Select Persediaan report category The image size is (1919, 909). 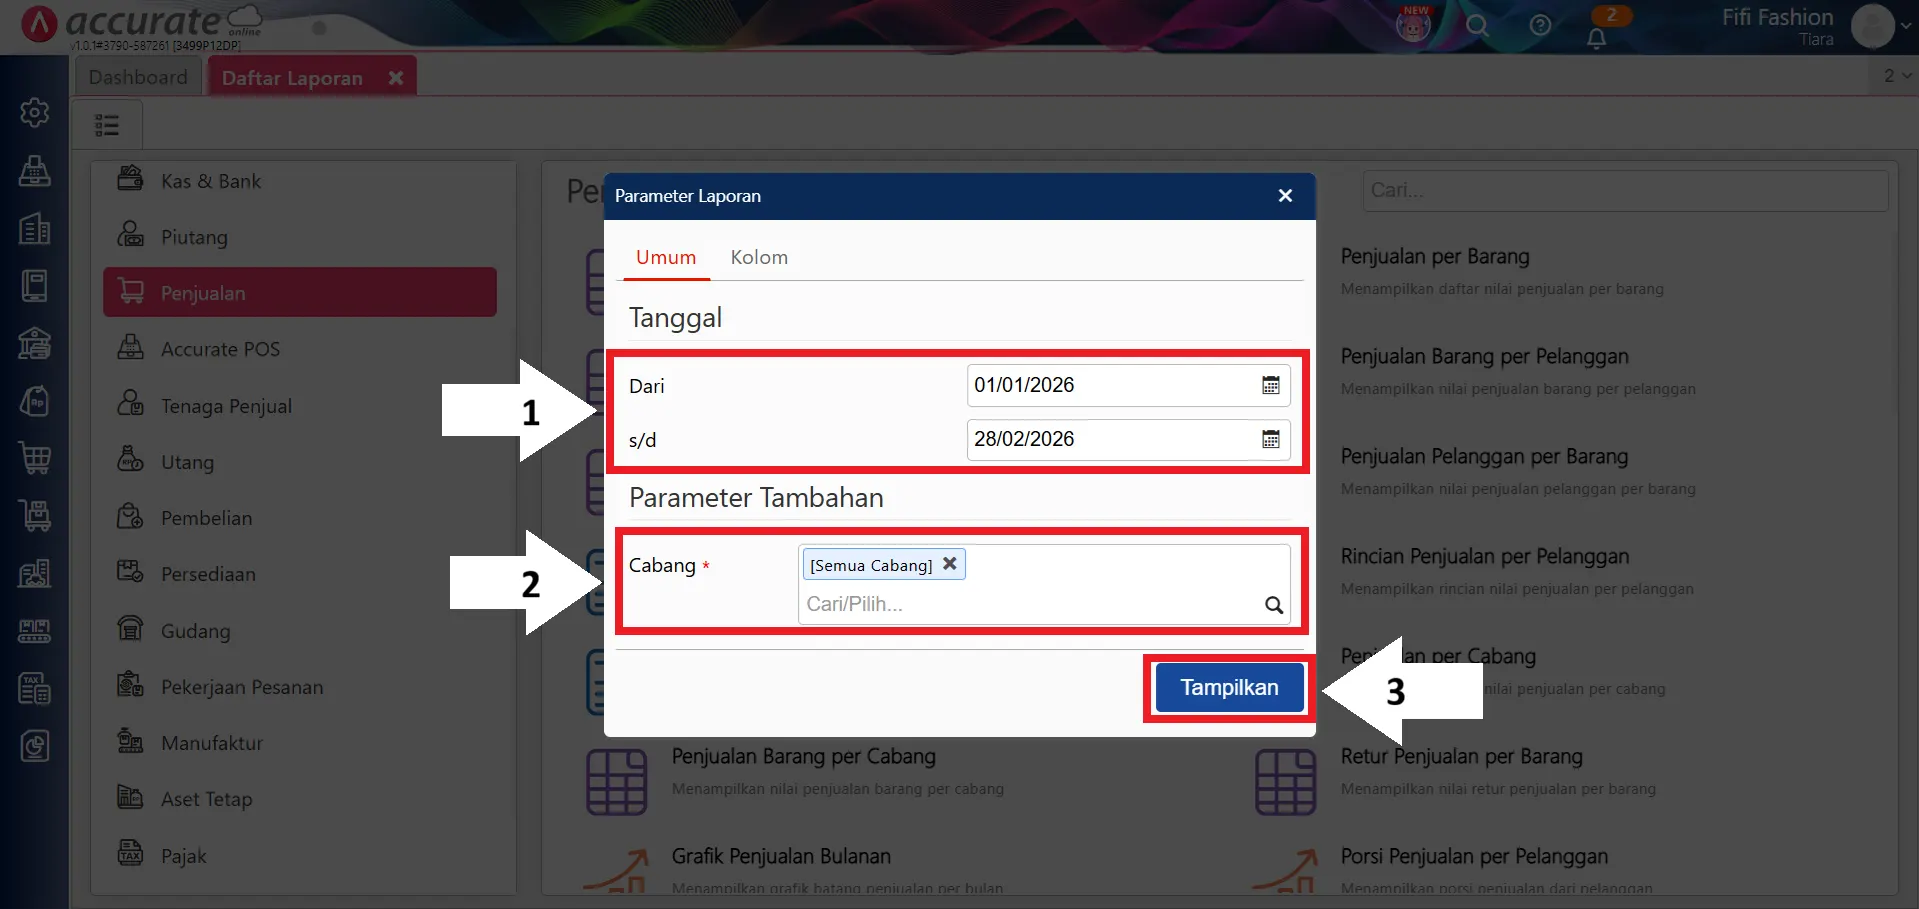tap(300, 574)
